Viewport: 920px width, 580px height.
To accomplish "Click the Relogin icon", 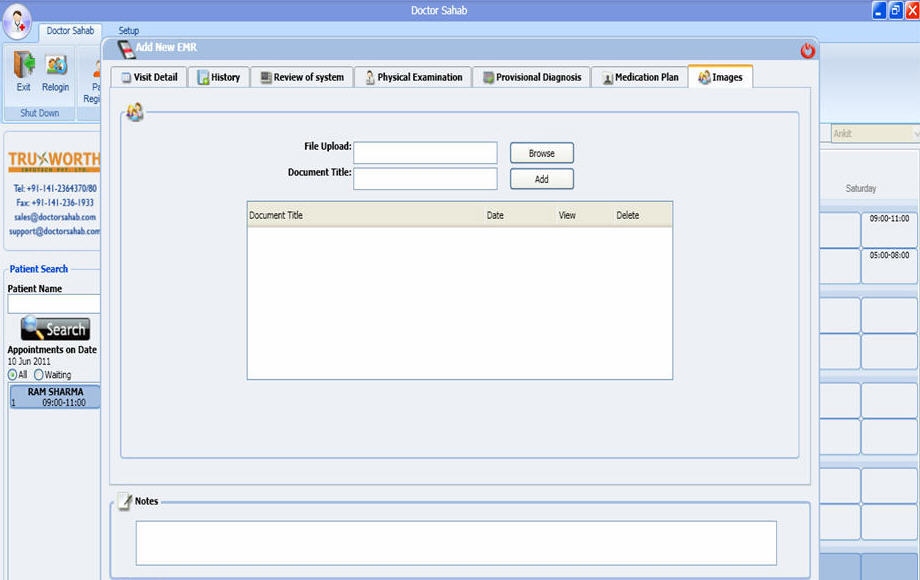I will pos(56,66).
